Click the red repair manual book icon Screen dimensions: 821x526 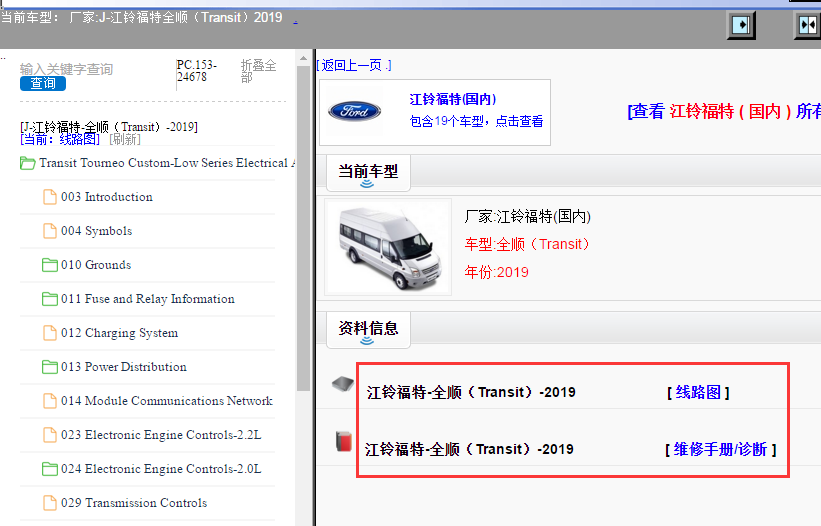coord(343,441)
